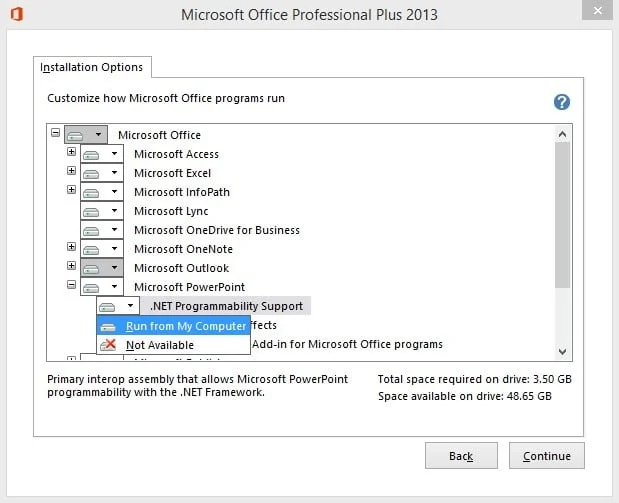
Task: Open Microsoft Outlook install option dropdown
Action: [x=102, y=268]
